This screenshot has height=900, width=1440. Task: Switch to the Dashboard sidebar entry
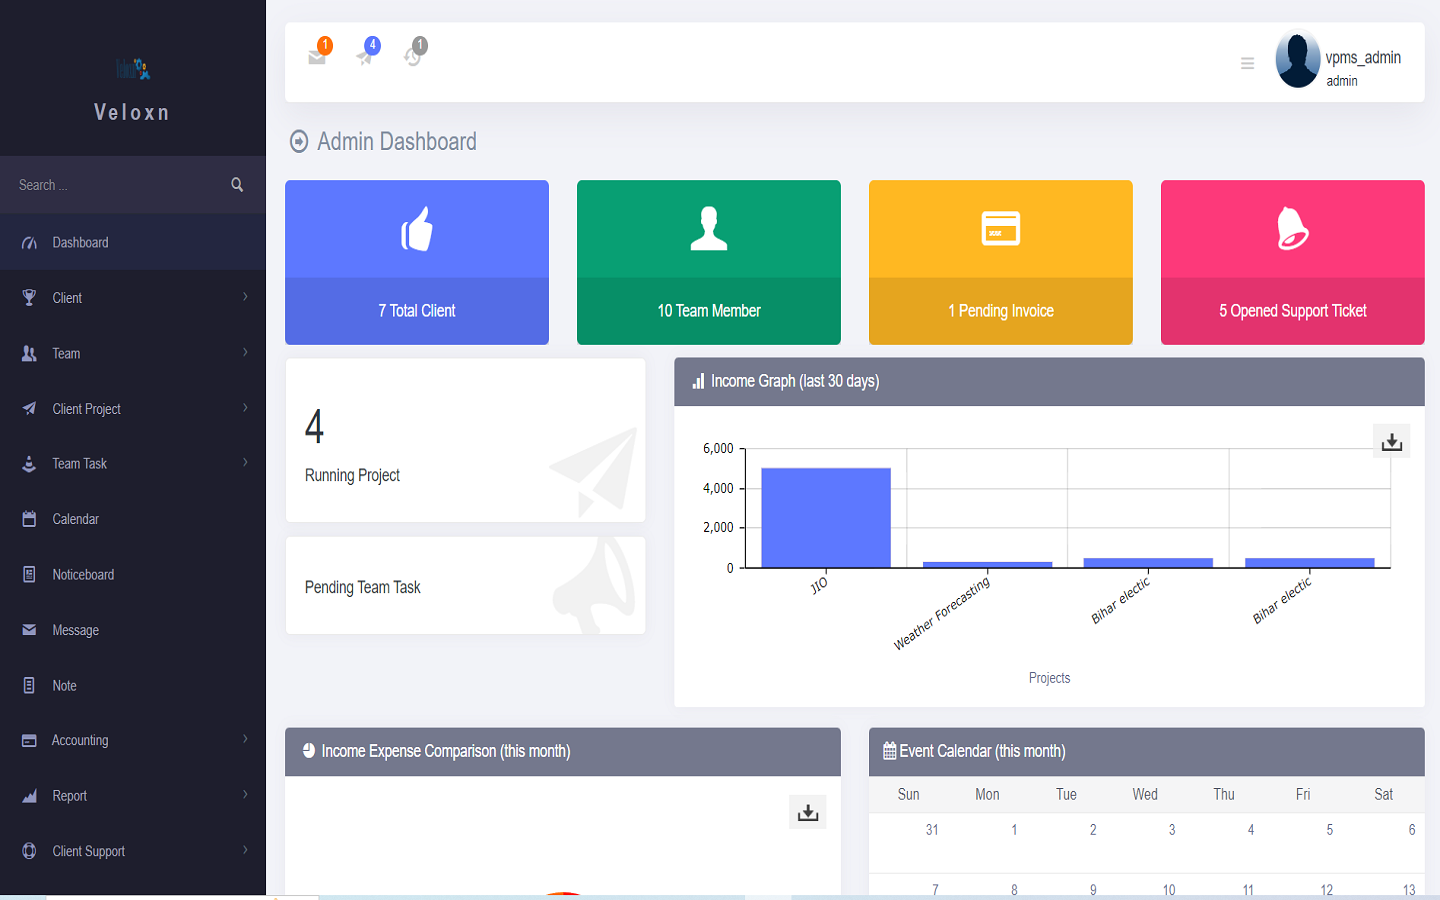point(80,242)
